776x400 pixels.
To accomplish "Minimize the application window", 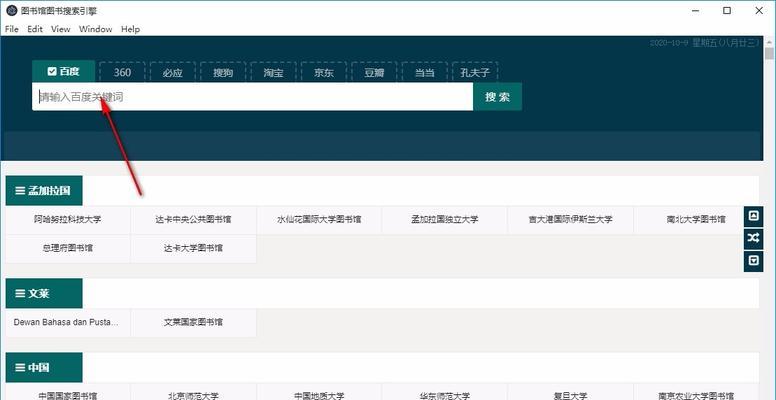I will point(694,10).
